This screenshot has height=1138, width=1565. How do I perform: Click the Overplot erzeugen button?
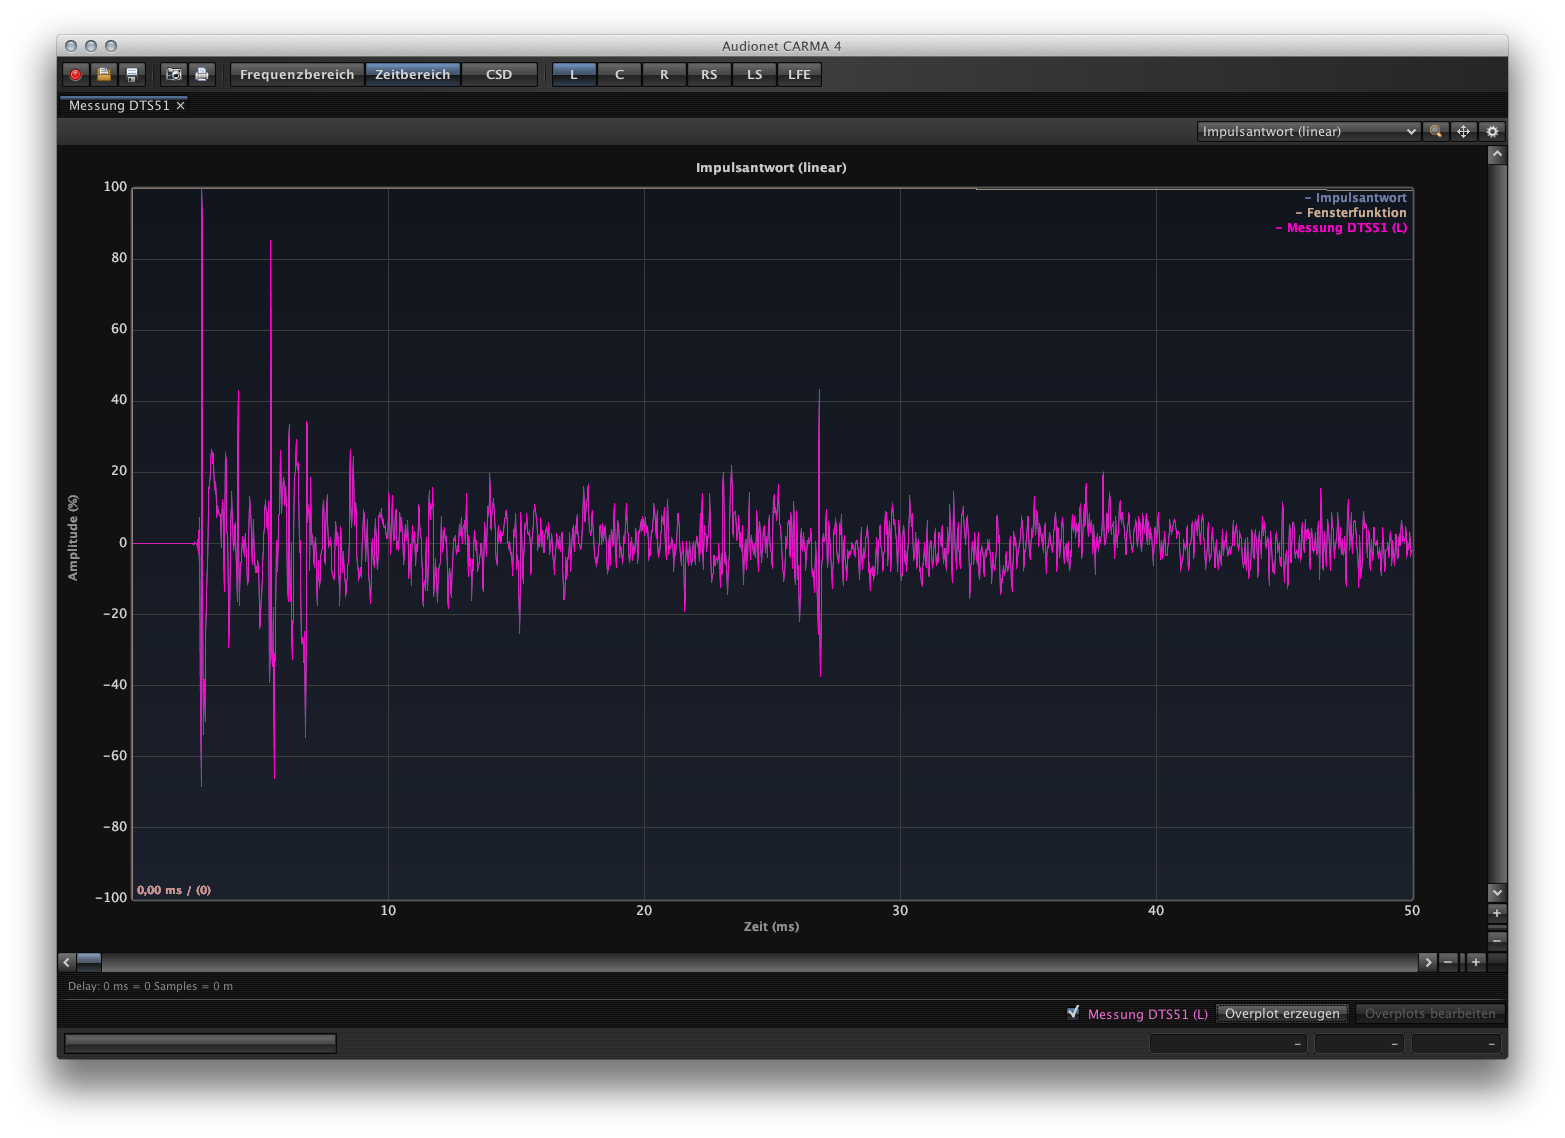[x=1282, y=1014]
